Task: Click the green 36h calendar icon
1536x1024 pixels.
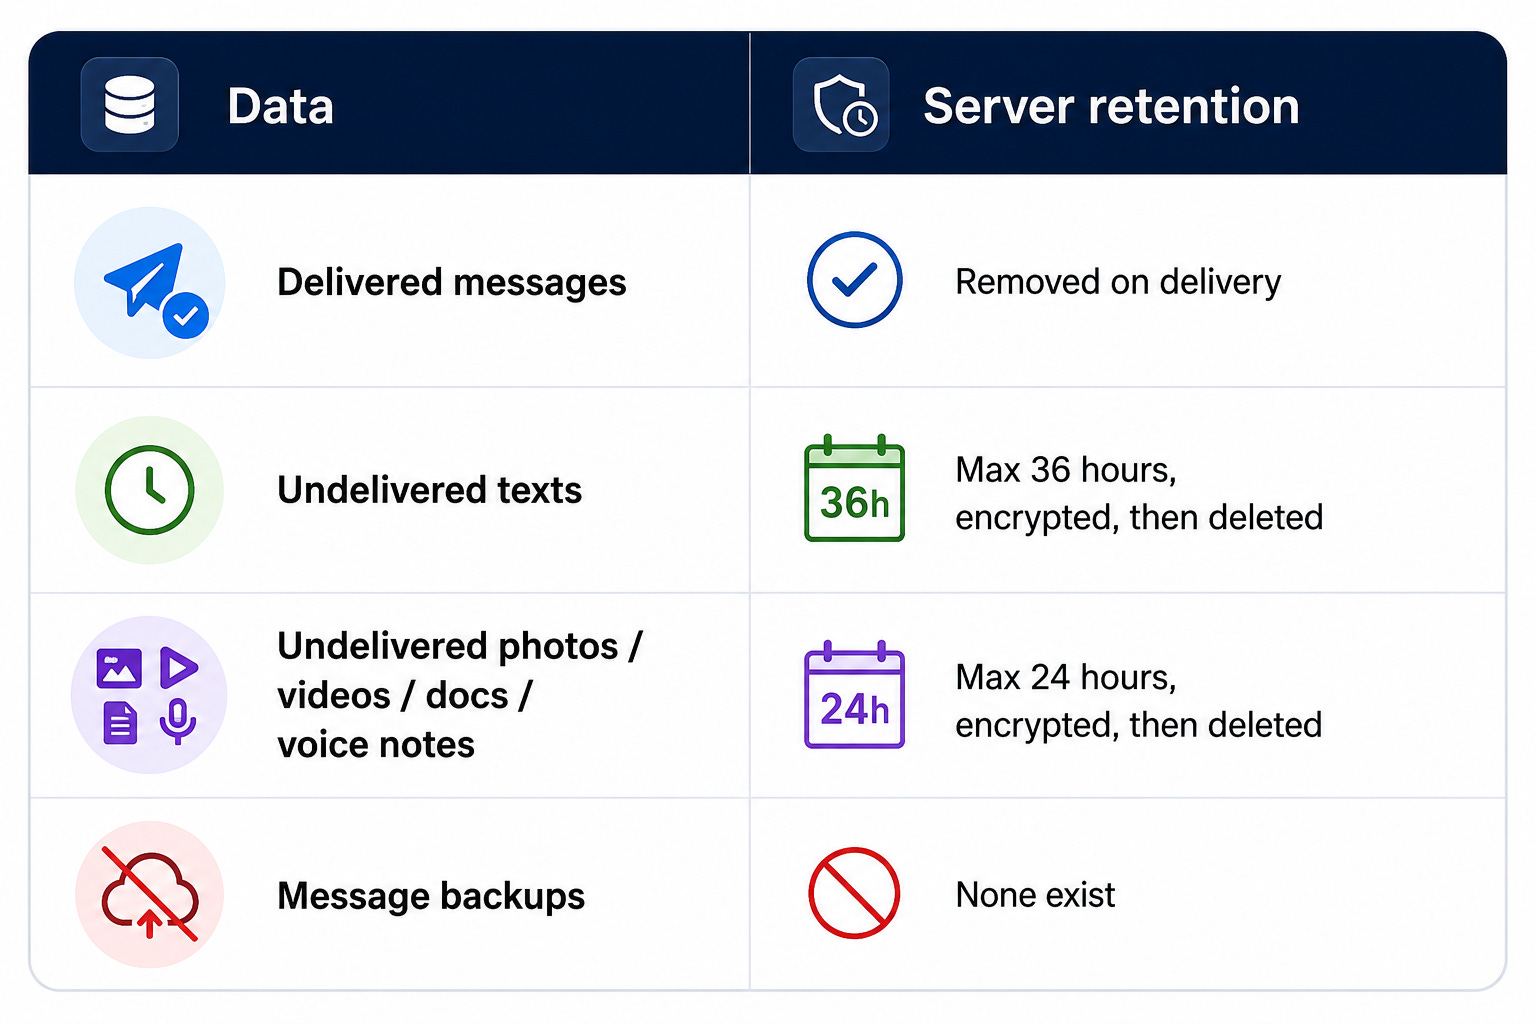Action: (855, 488)
